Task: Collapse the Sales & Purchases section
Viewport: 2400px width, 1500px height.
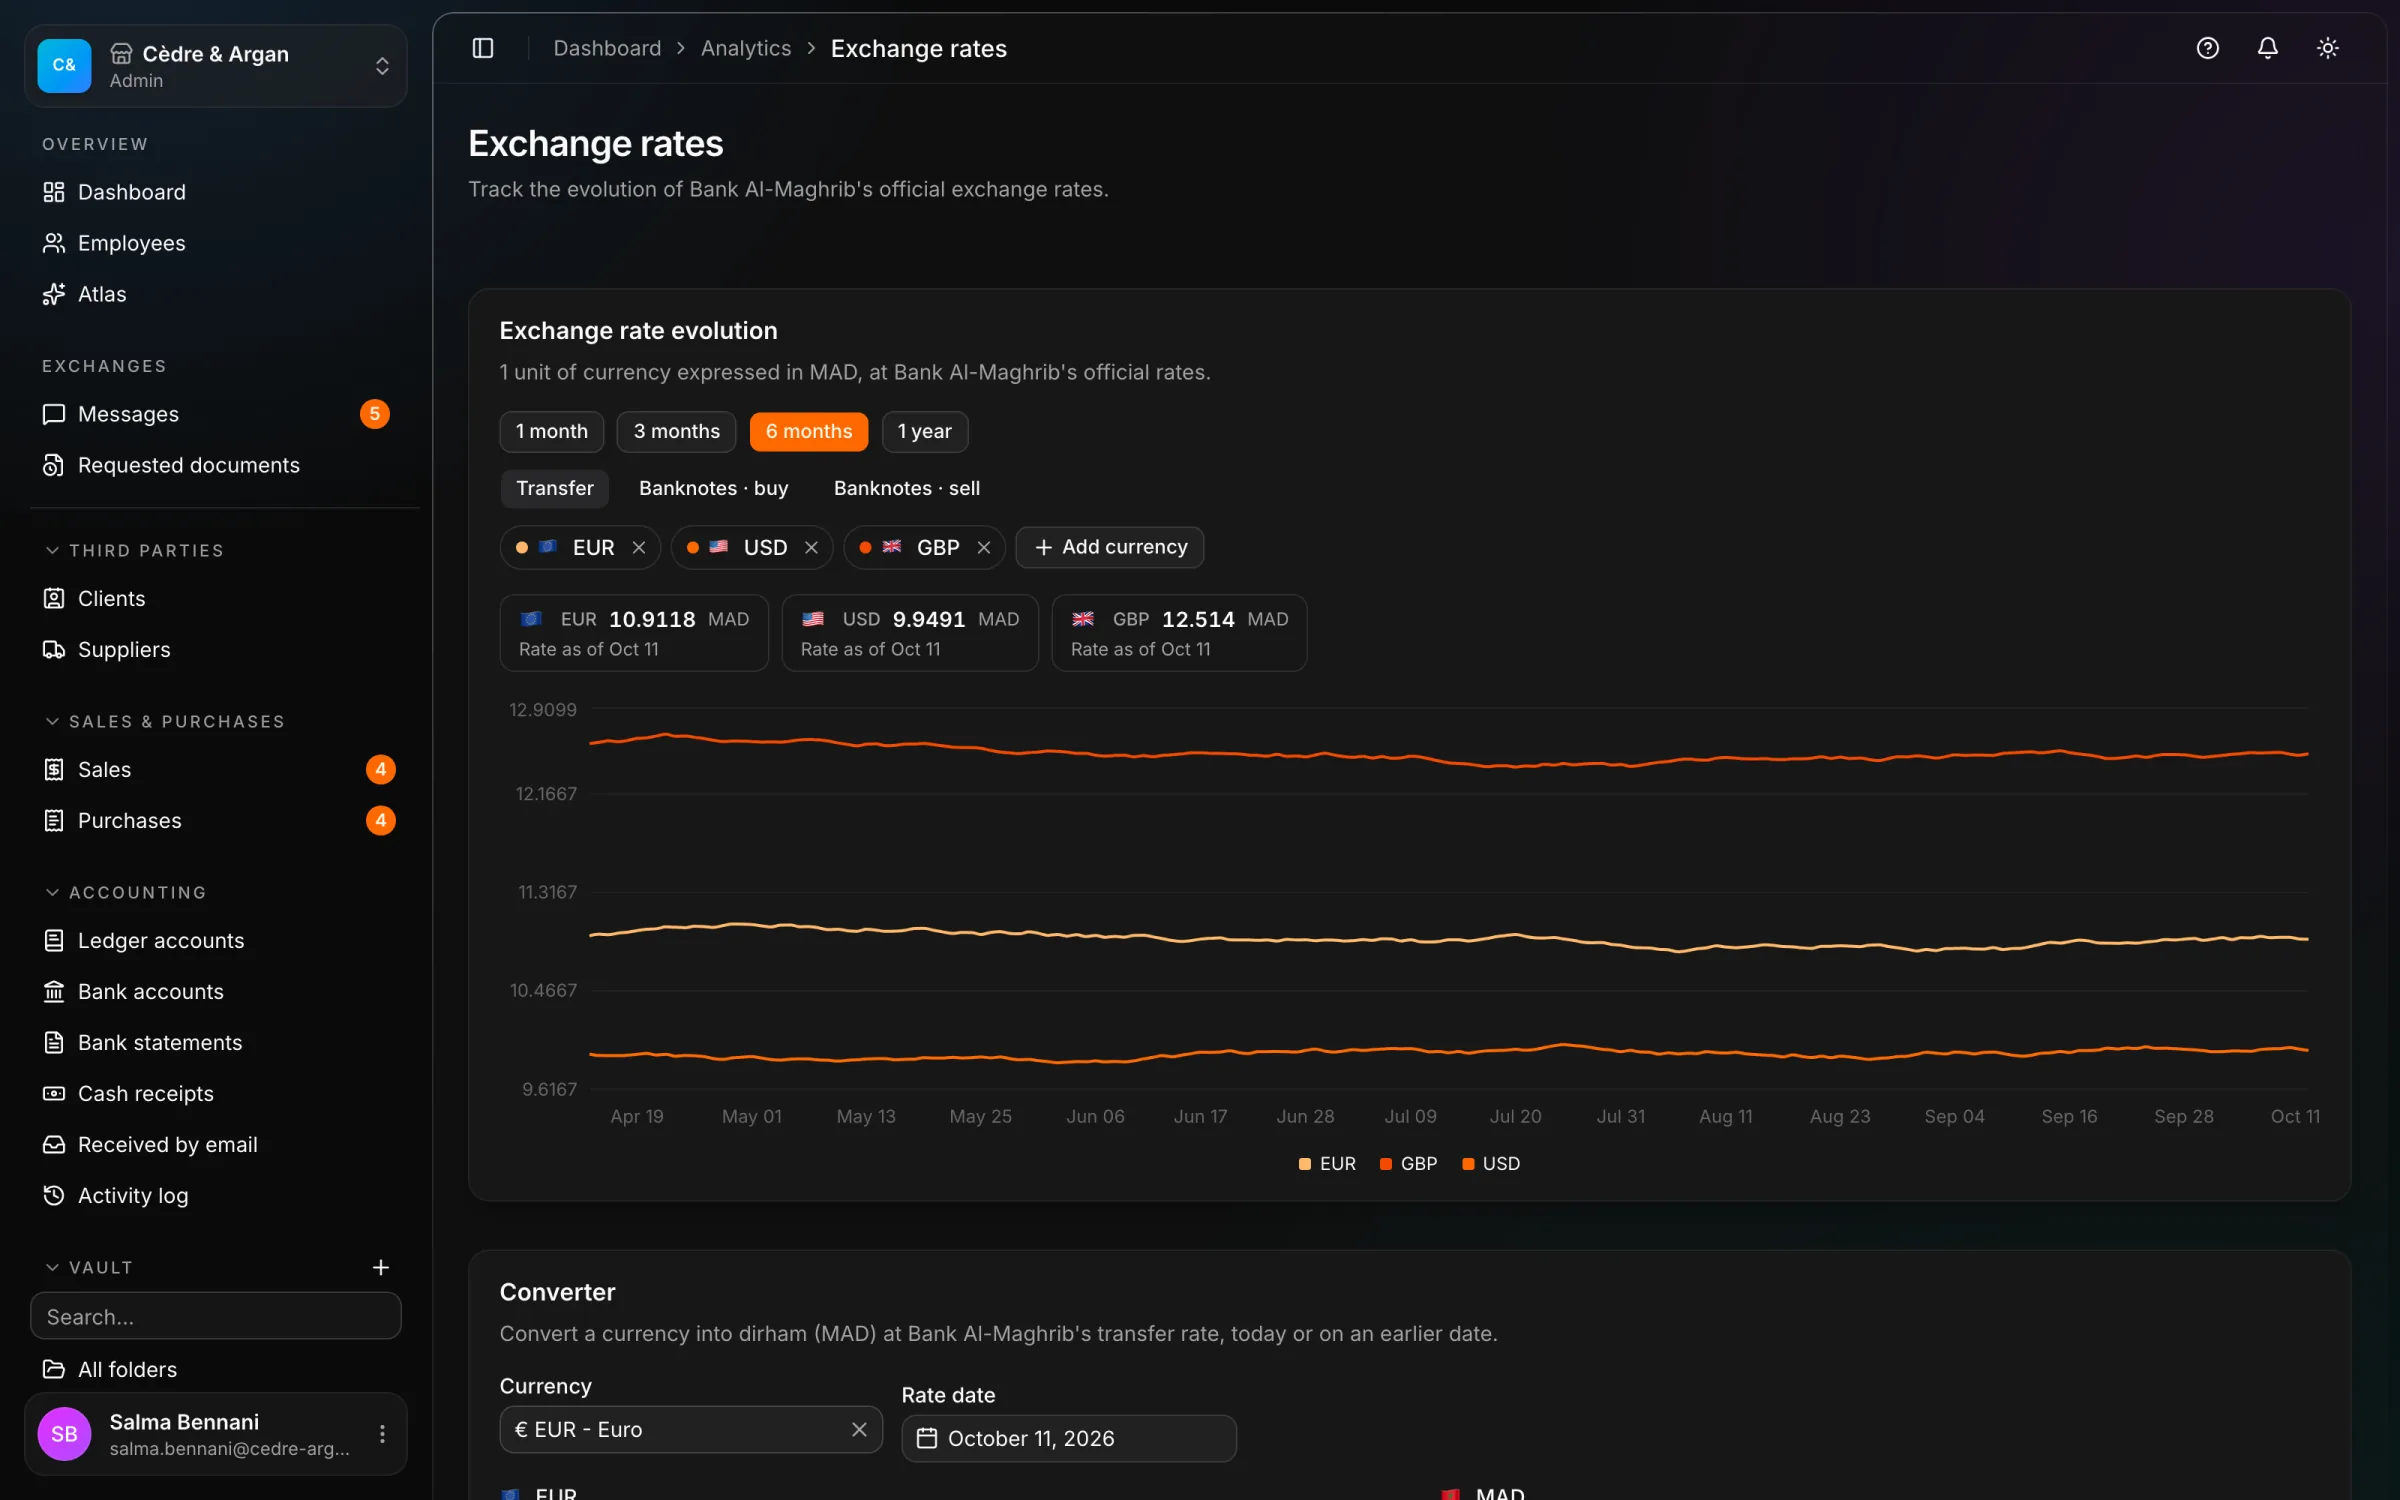Action: click(x=165, y=722)
